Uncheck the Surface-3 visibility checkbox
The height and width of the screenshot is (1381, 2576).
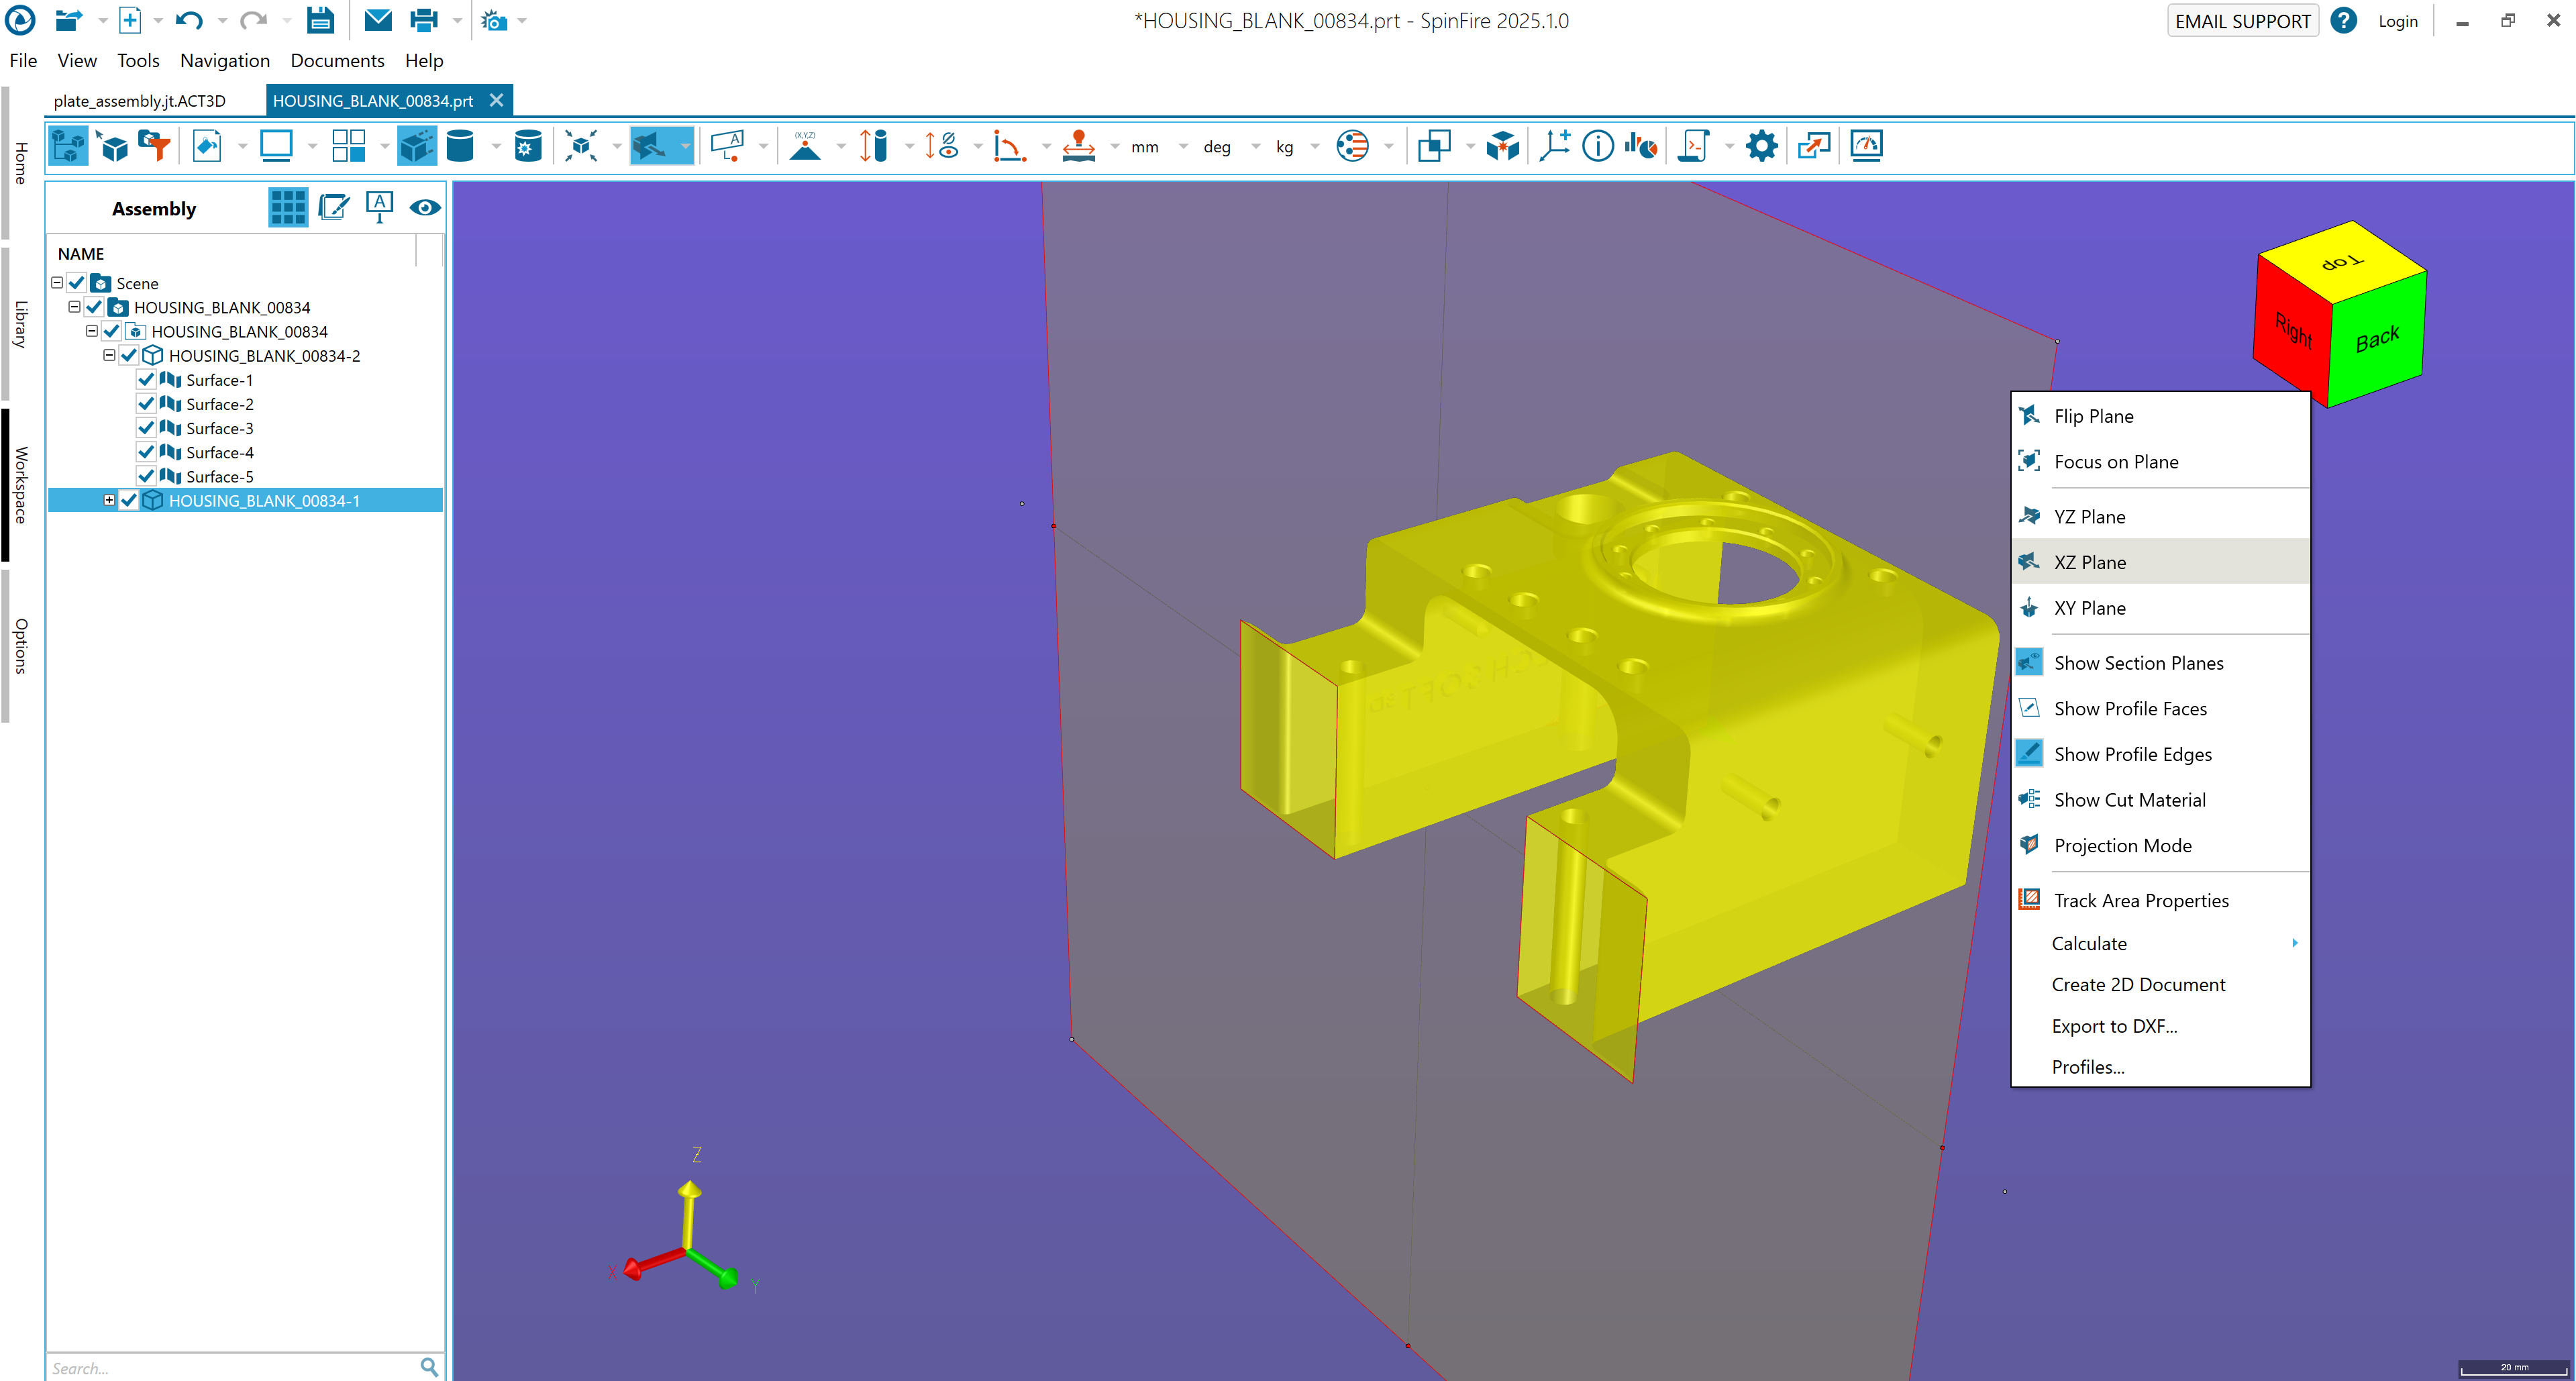tap(146, 428)
